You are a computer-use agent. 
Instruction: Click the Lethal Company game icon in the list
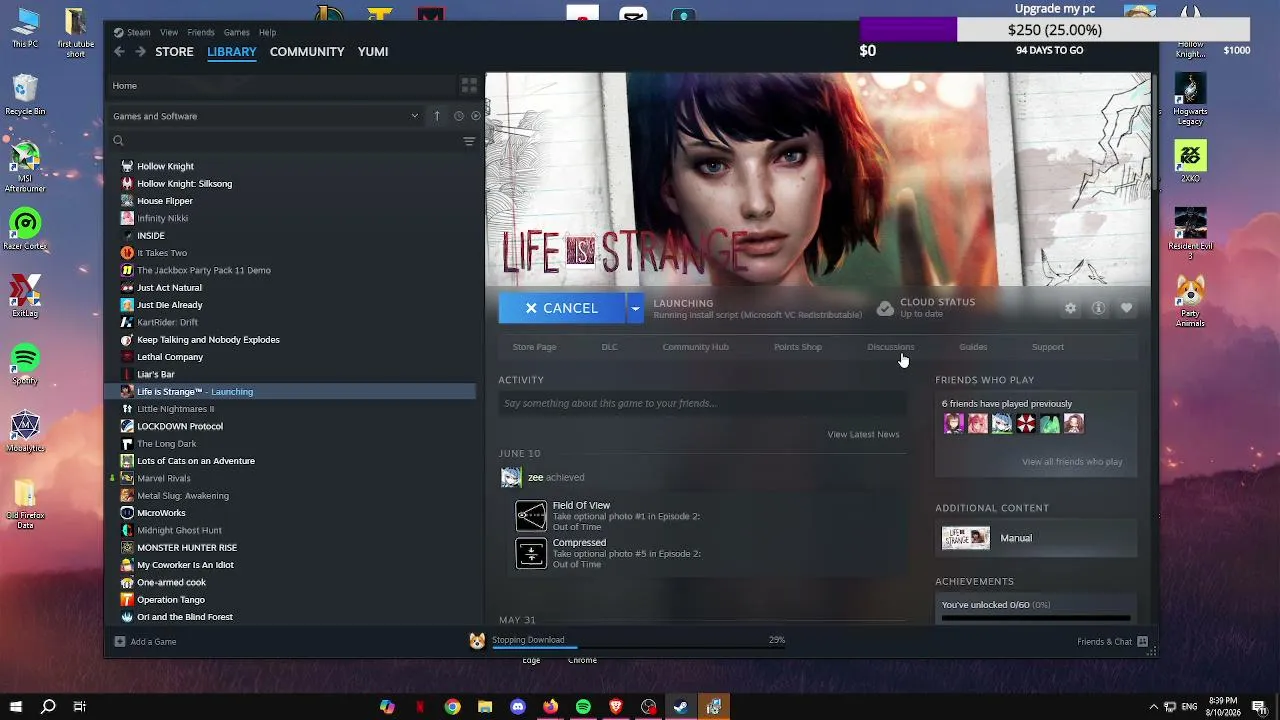(127, 357)
